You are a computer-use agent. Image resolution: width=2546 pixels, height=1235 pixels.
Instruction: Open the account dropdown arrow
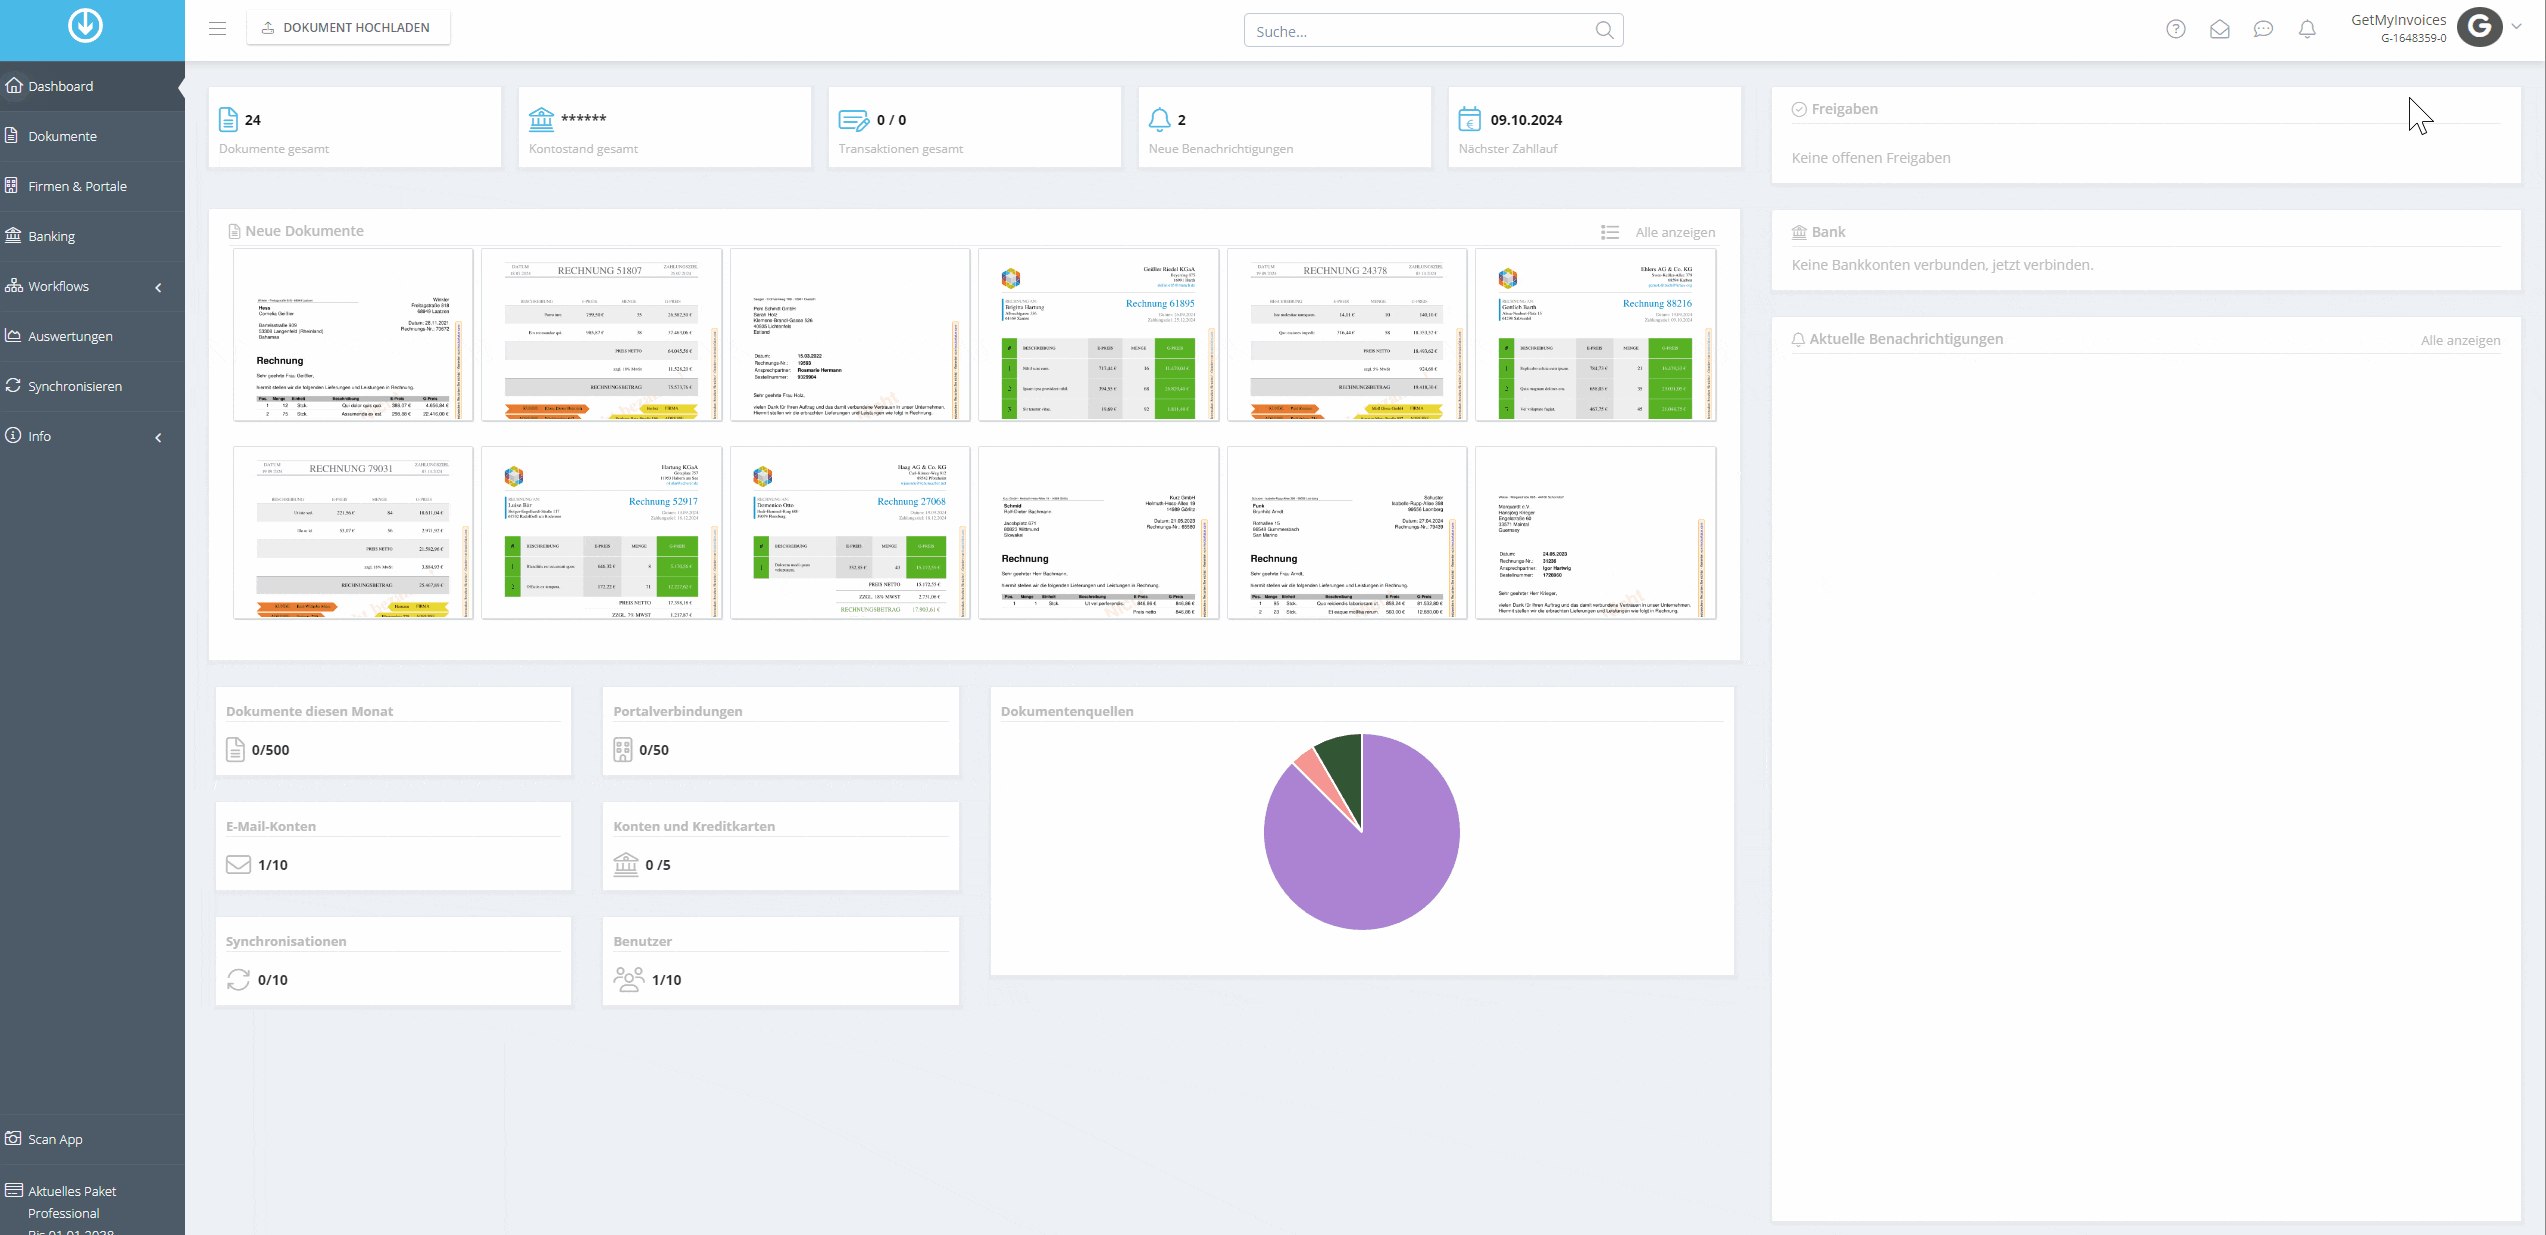coord(2517,27)
